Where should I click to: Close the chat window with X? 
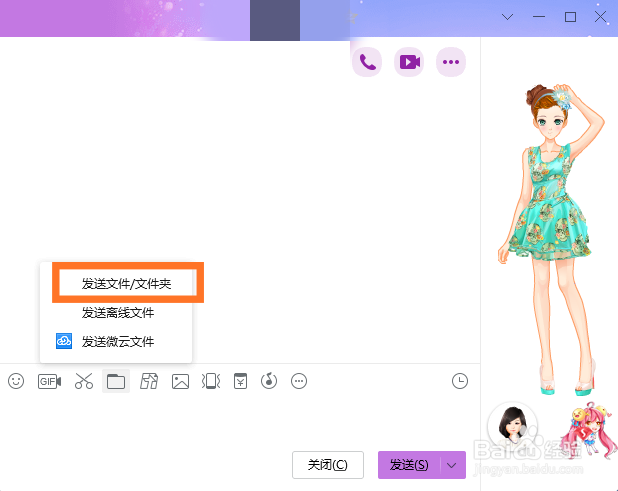601,17
